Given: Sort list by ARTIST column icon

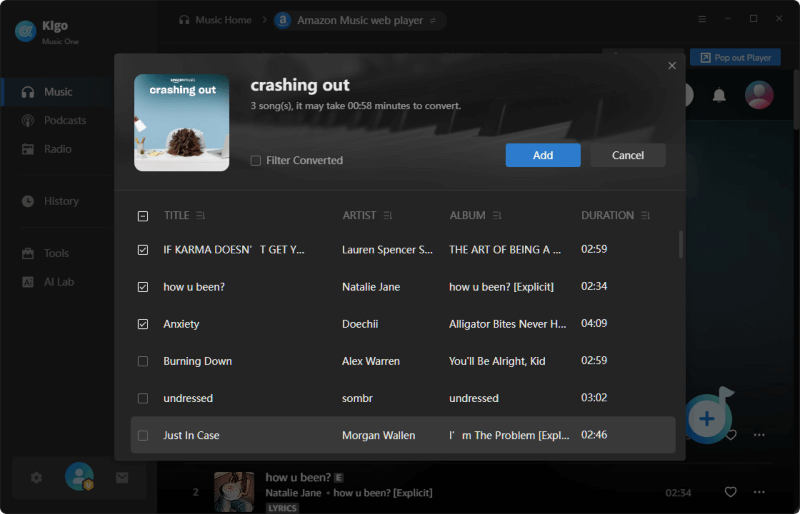Looking at the screenshot, I should [388, 216].
